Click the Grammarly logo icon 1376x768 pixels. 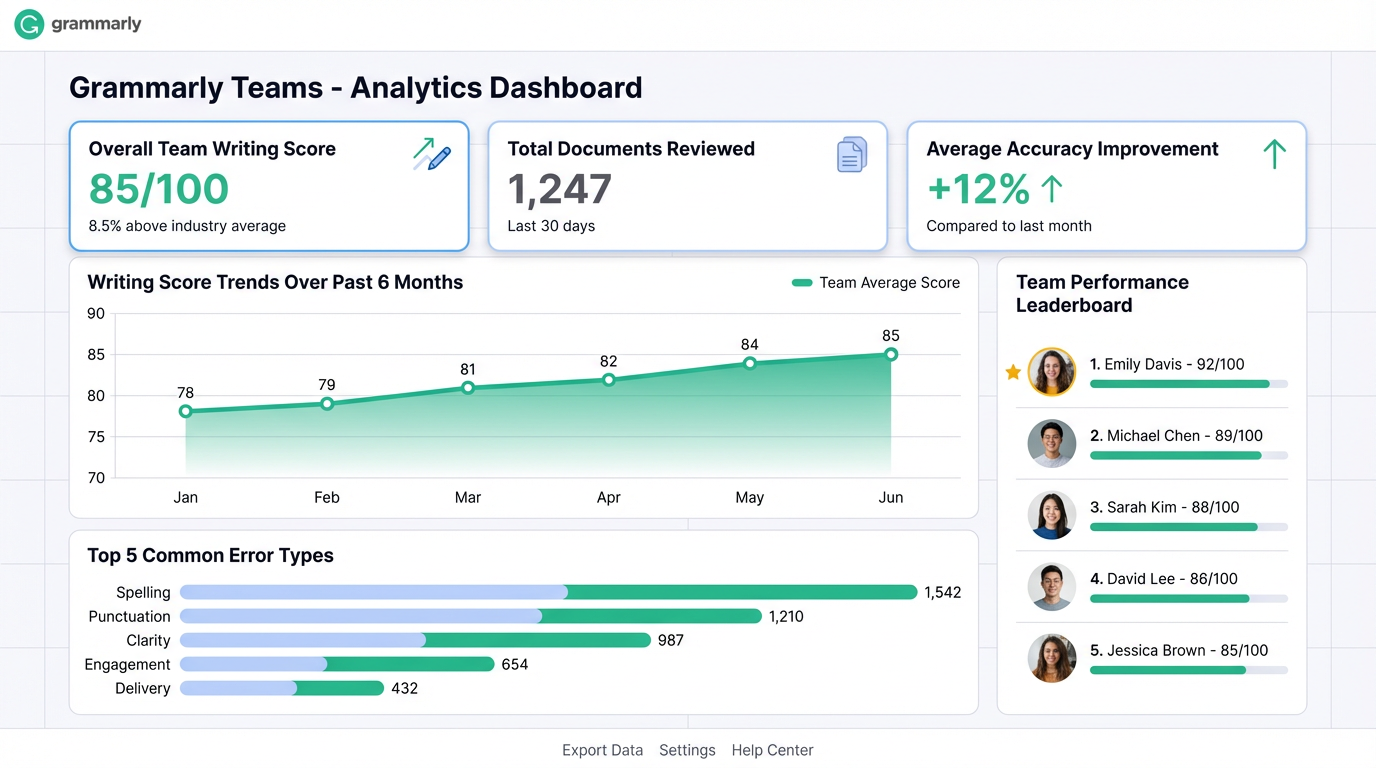pos(28,24)
